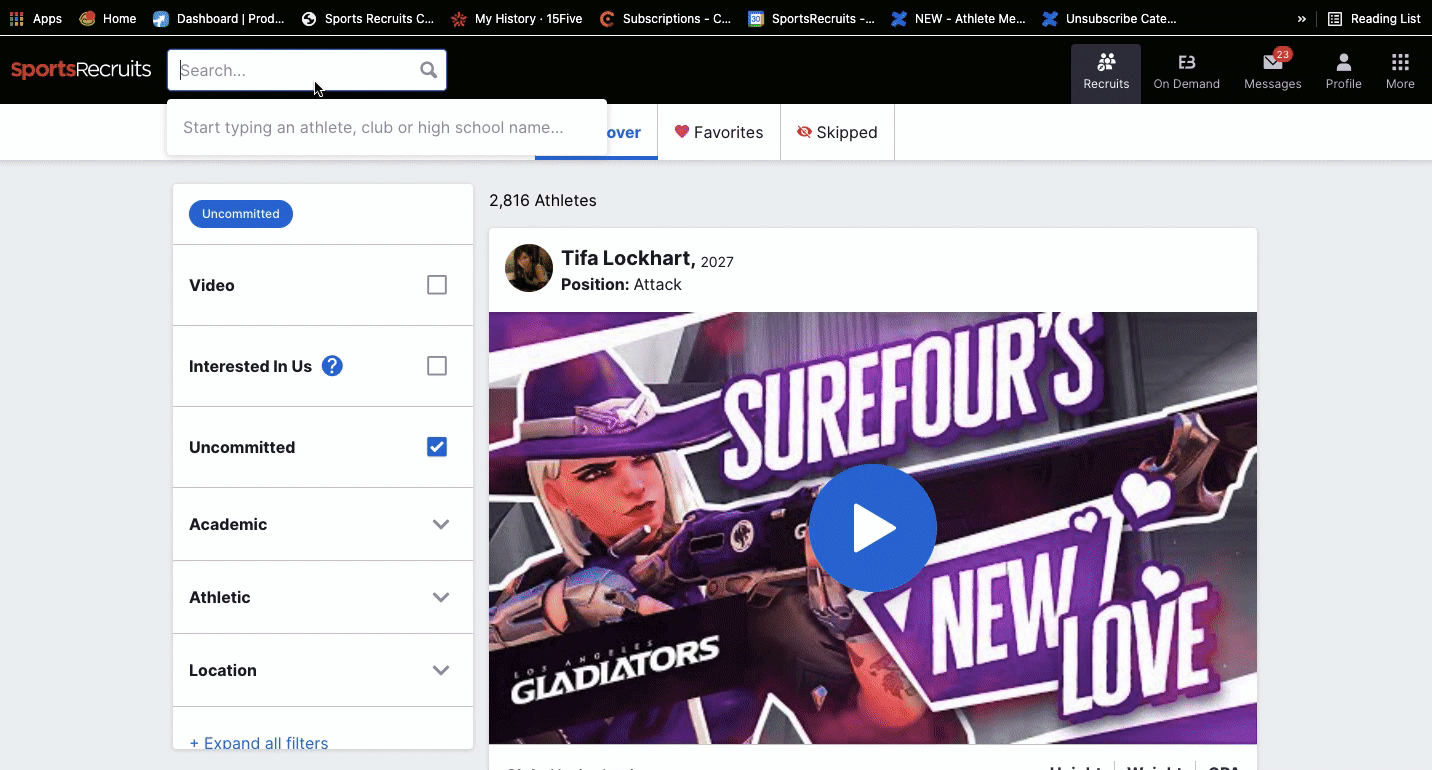Uncheck the Uncommitted filter checkbox
This screenshot has height=770, width=1432.
point(437,447)
